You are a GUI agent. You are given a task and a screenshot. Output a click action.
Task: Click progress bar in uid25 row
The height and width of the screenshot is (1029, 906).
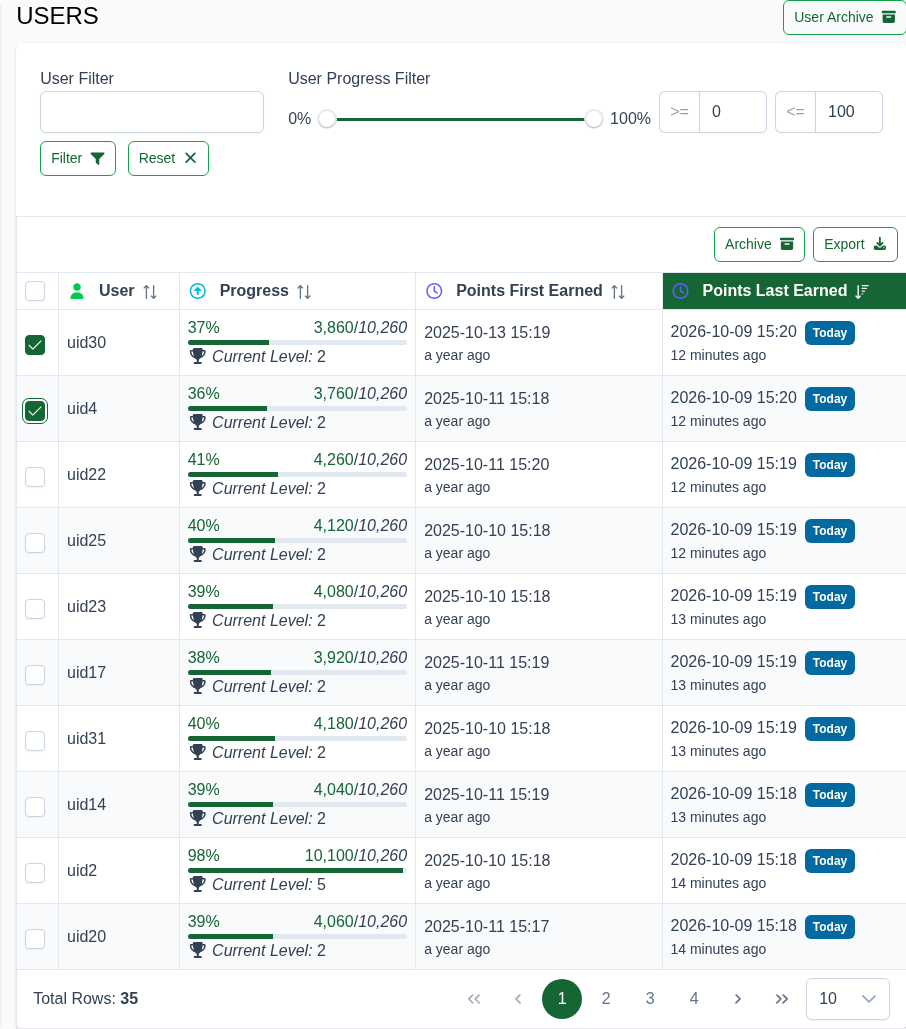[x=297, y=541]
